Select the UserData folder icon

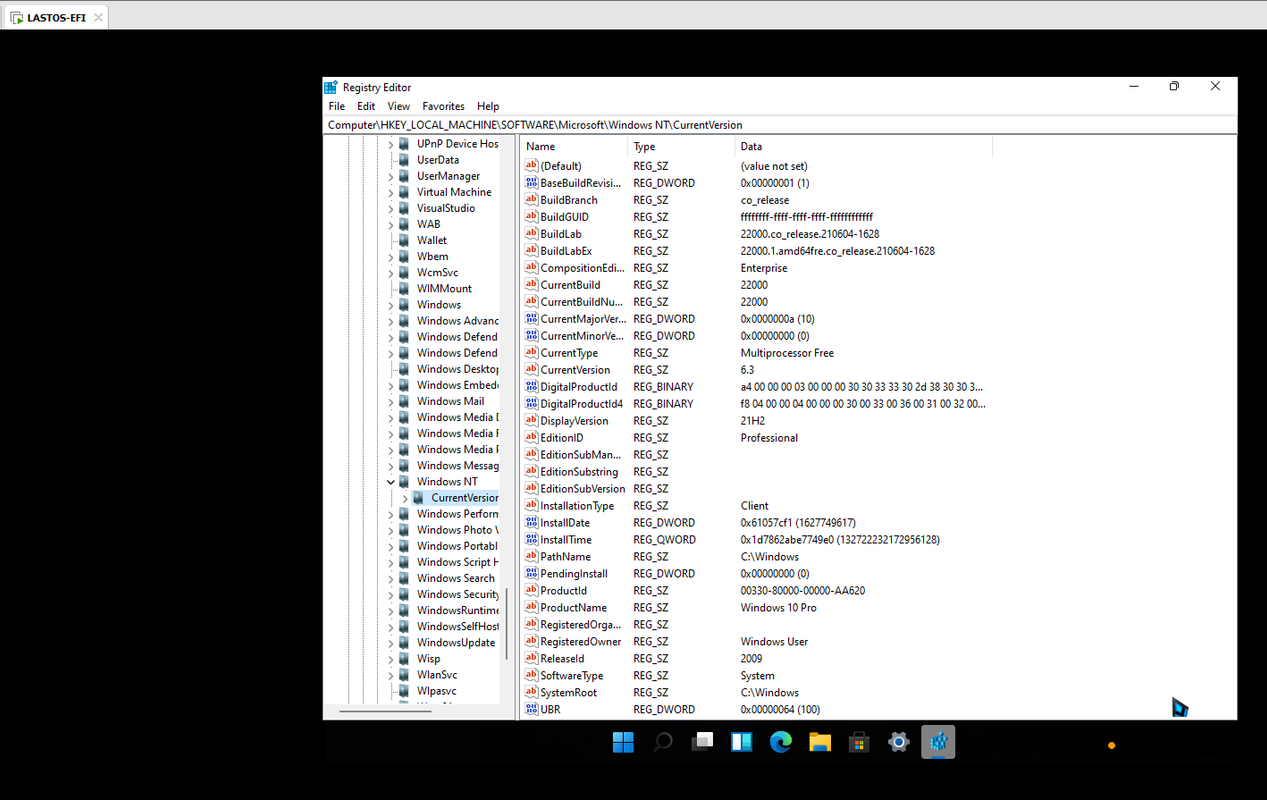click(x=405, y=160)
